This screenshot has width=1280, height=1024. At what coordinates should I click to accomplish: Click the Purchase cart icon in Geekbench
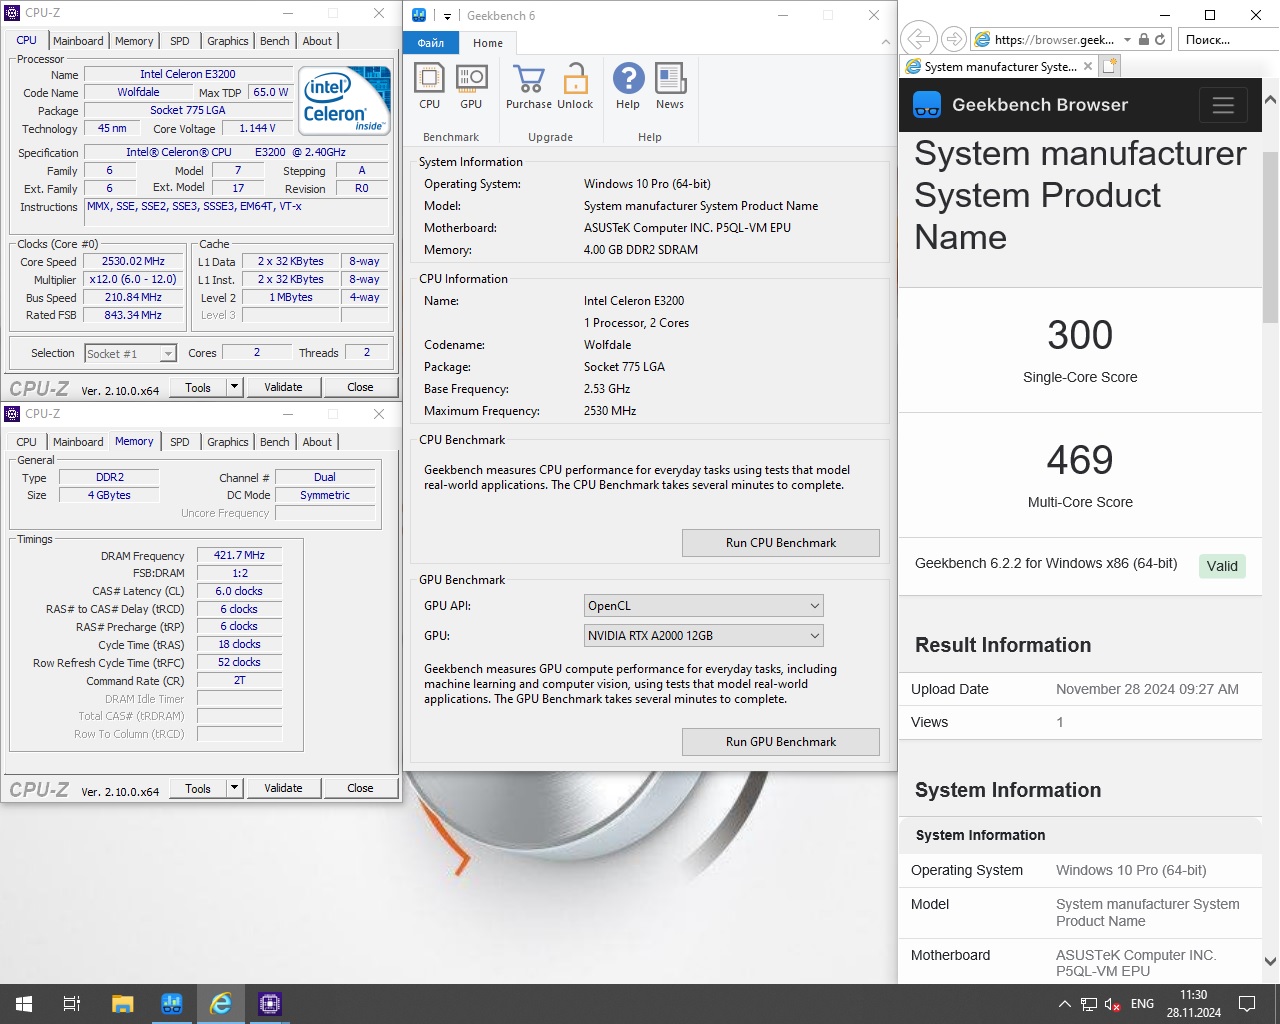pos(528,86)
